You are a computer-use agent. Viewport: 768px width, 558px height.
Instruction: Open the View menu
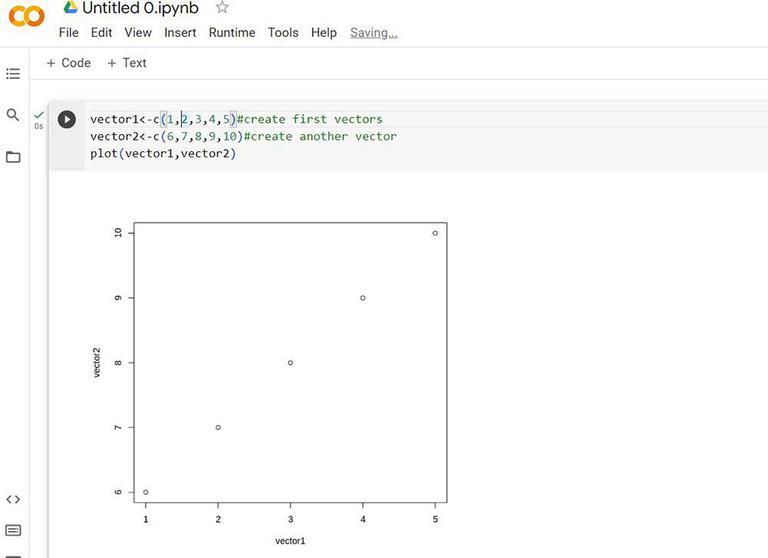[138, 32]
